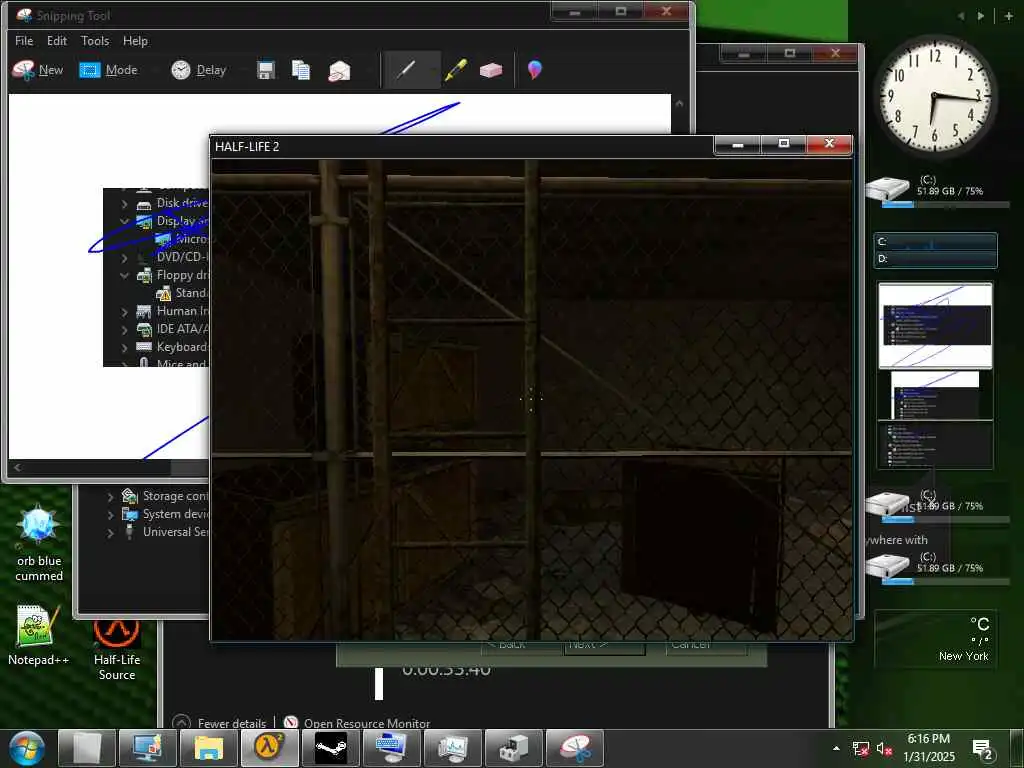1024x768 pixels.
Task: Expand Storage controllers in Device Manager window
Action: pyautogui.click(x=111, y=496)
